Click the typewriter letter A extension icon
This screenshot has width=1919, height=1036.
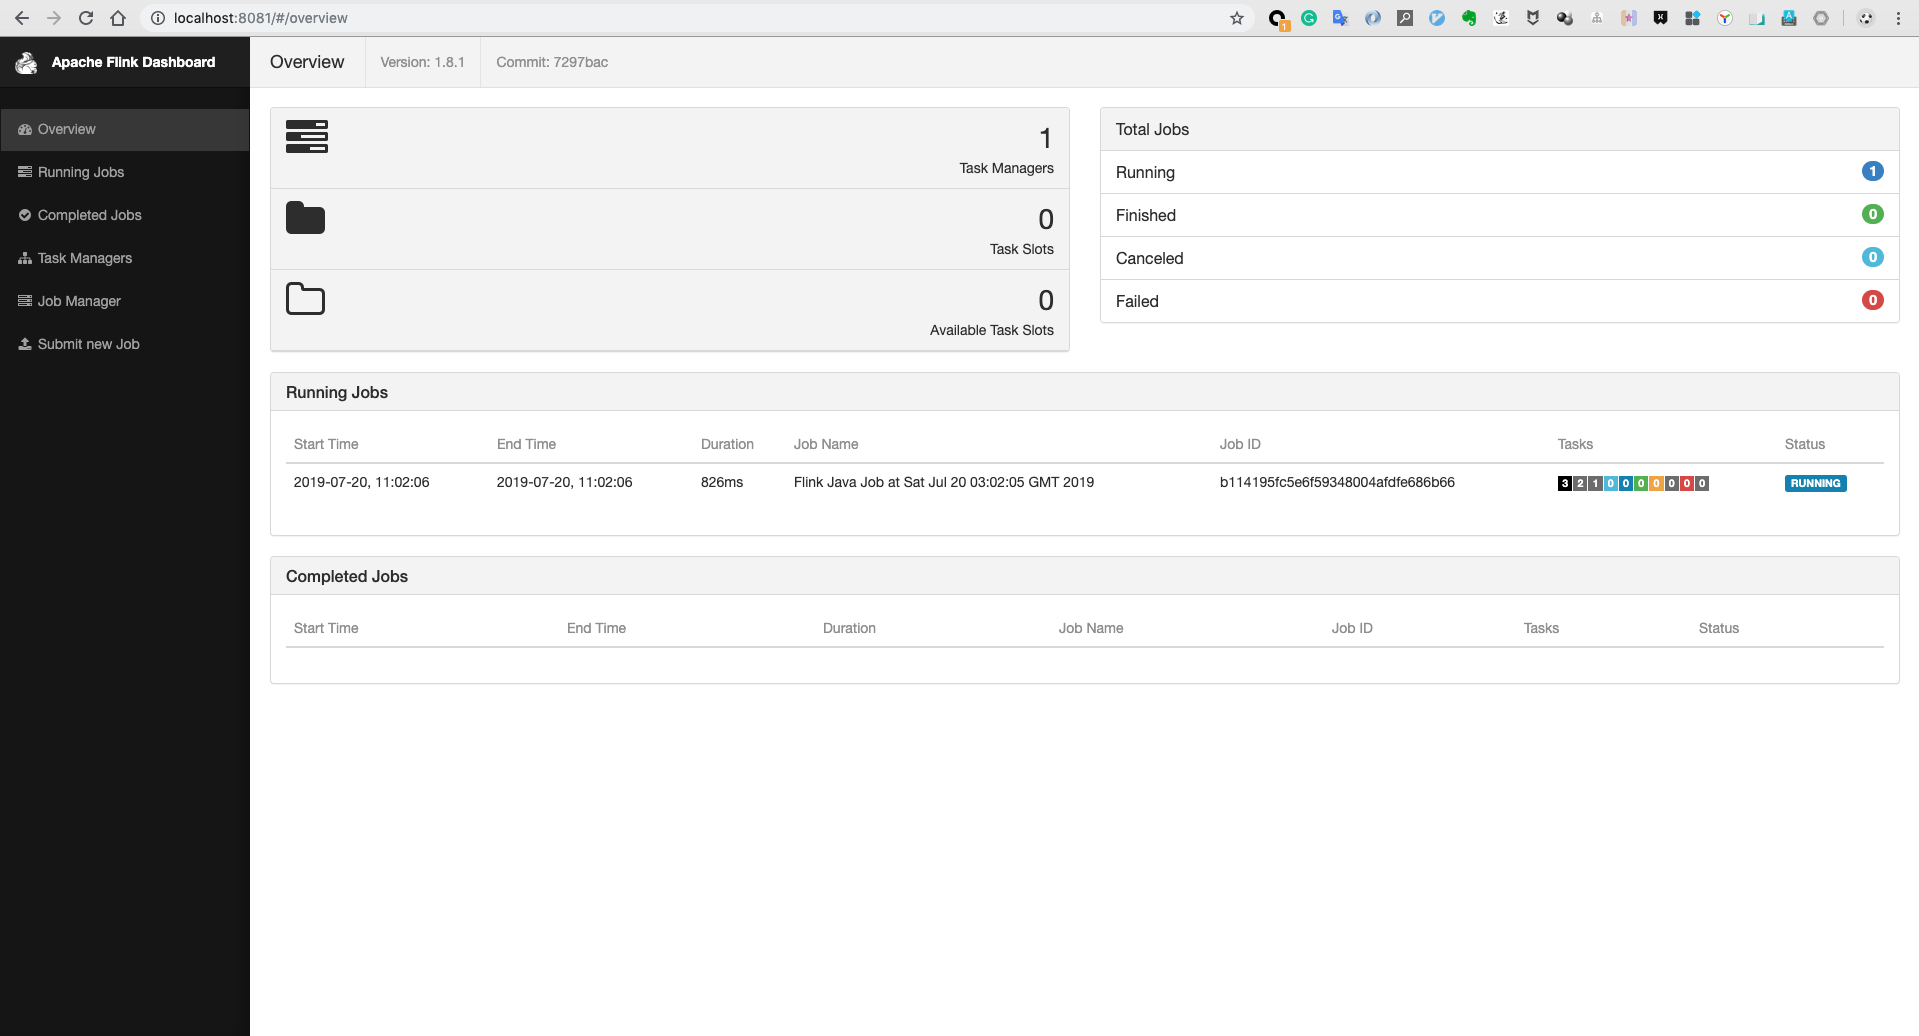click(x=1789, y=18)
